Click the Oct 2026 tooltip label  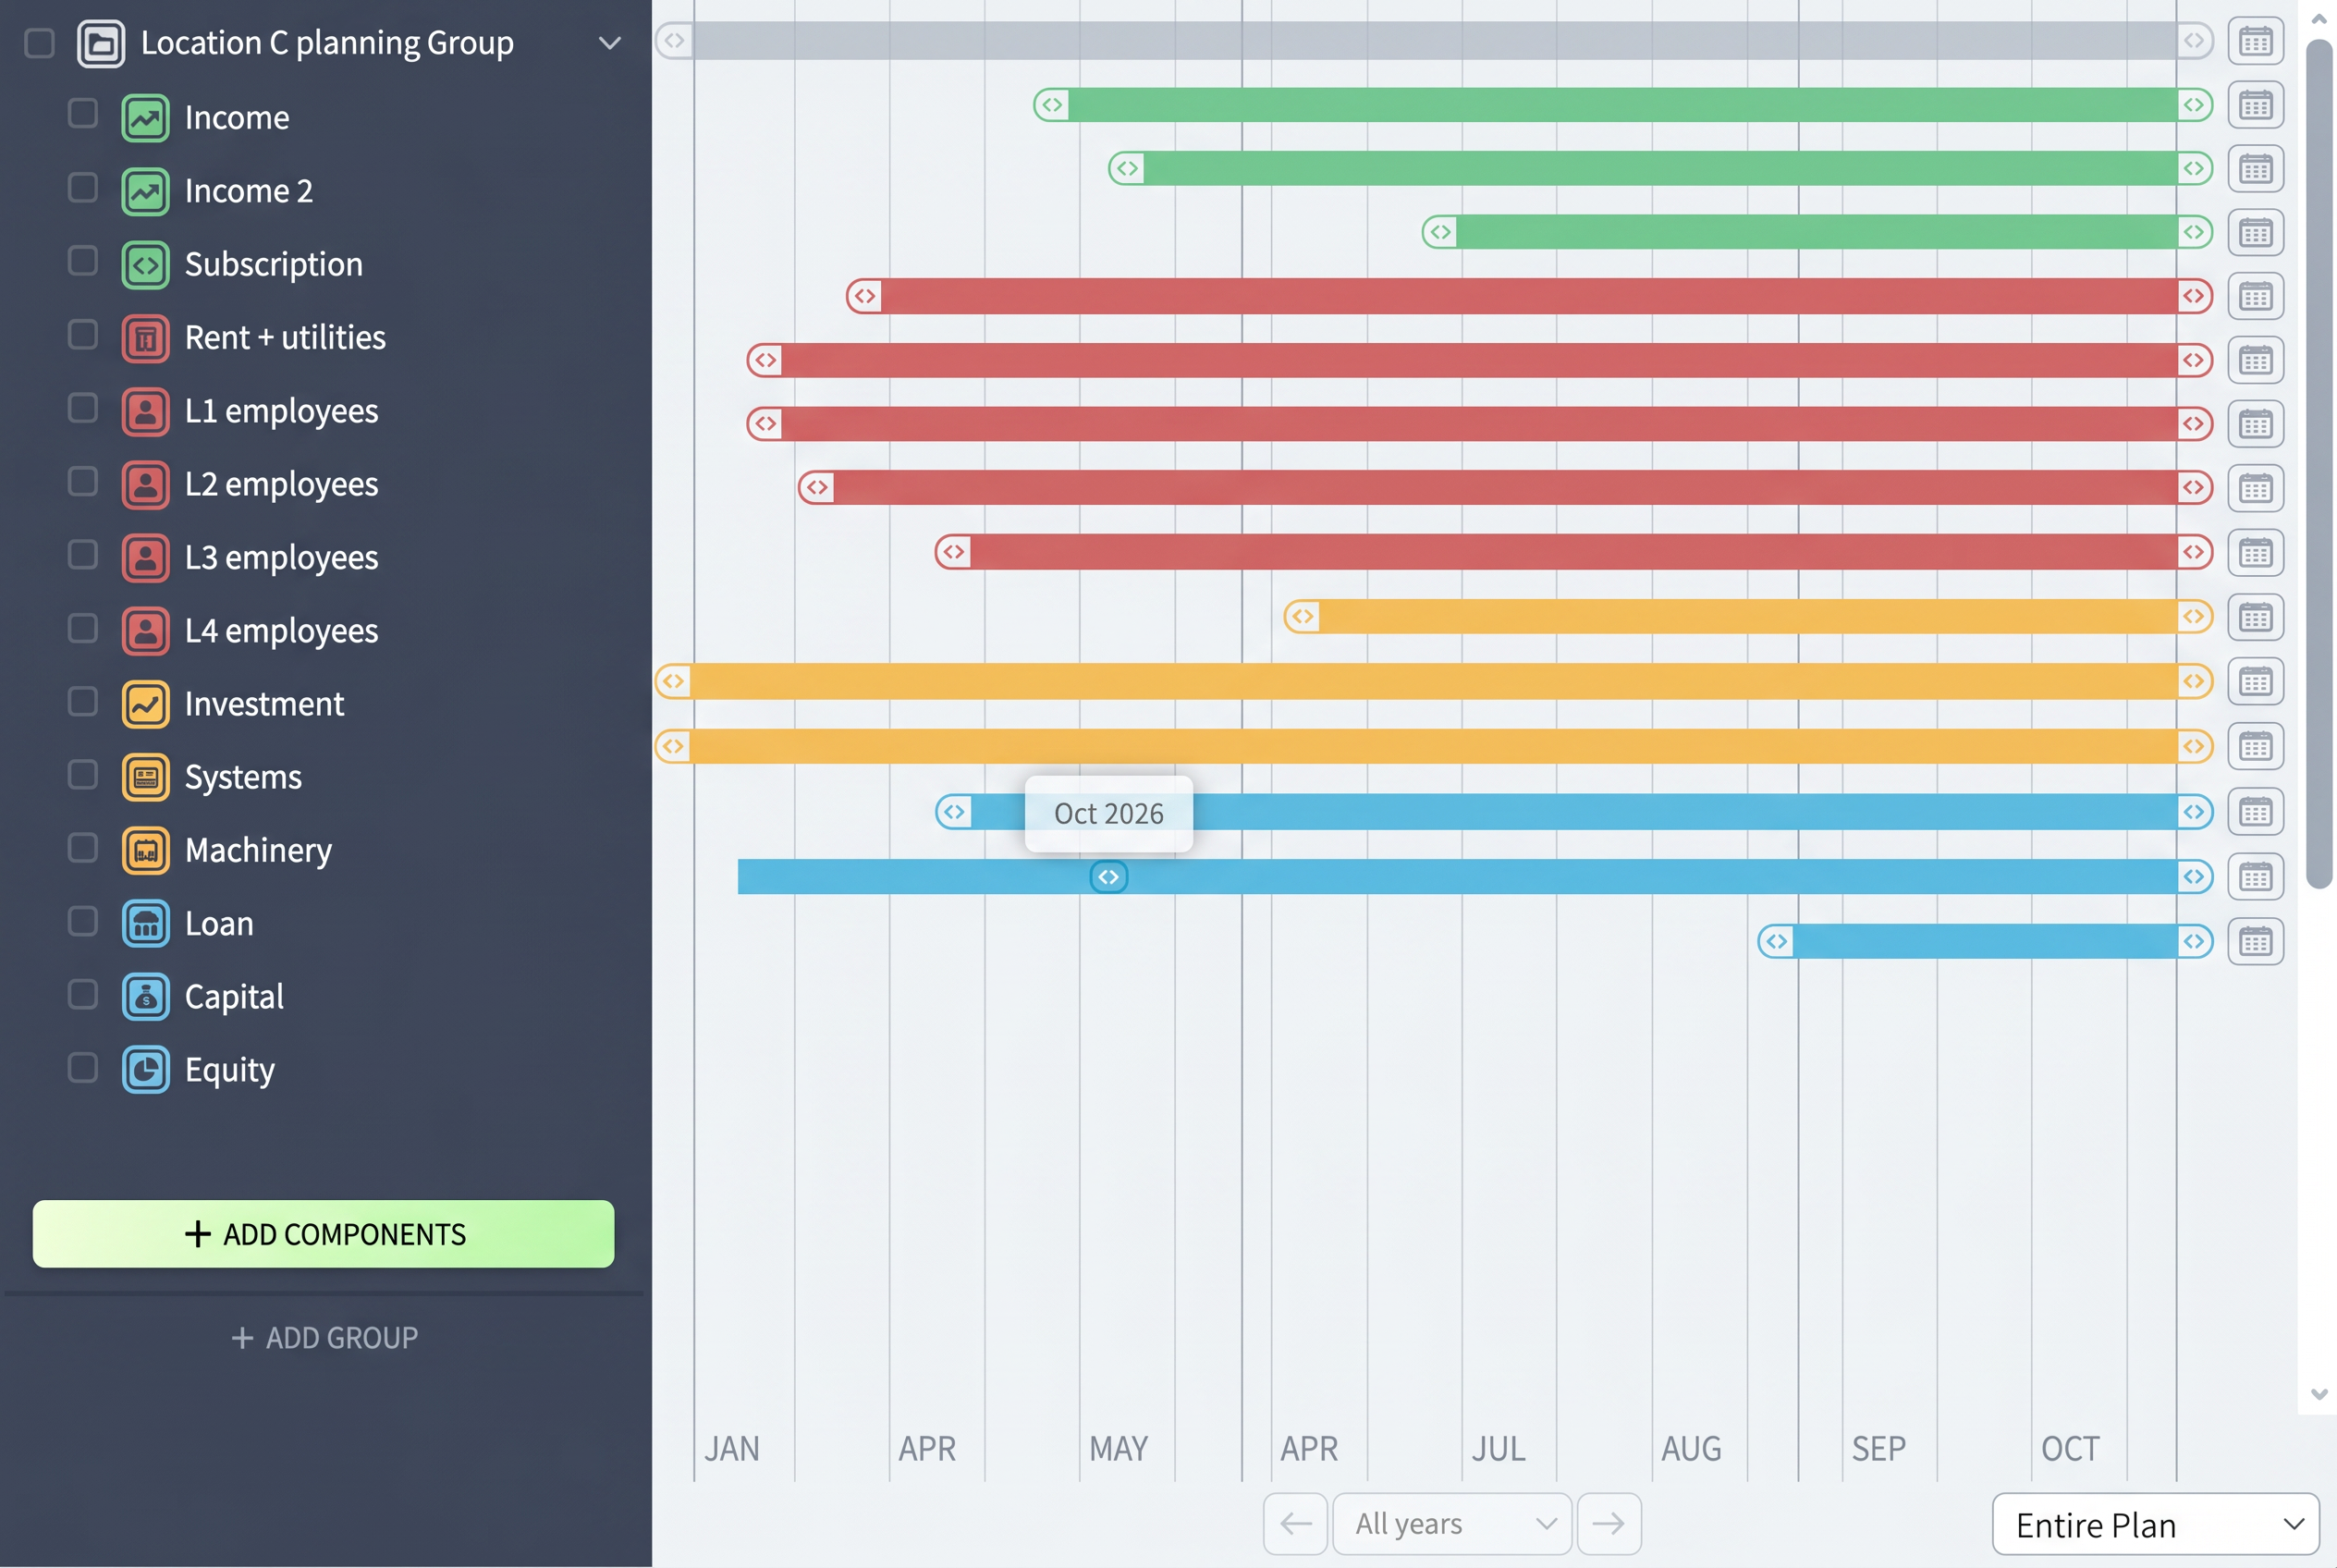pyautogui.click(x=1108, y=814)
